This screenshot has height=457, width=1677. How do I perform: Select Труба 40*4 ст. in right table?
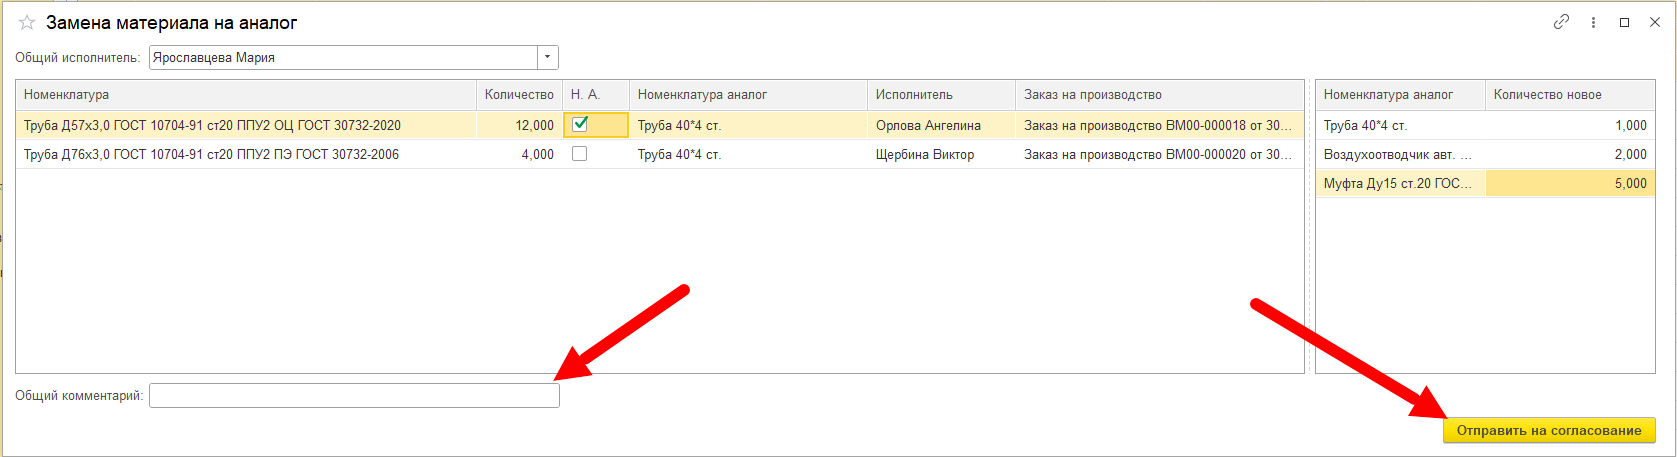click(x=1400, y=125)
